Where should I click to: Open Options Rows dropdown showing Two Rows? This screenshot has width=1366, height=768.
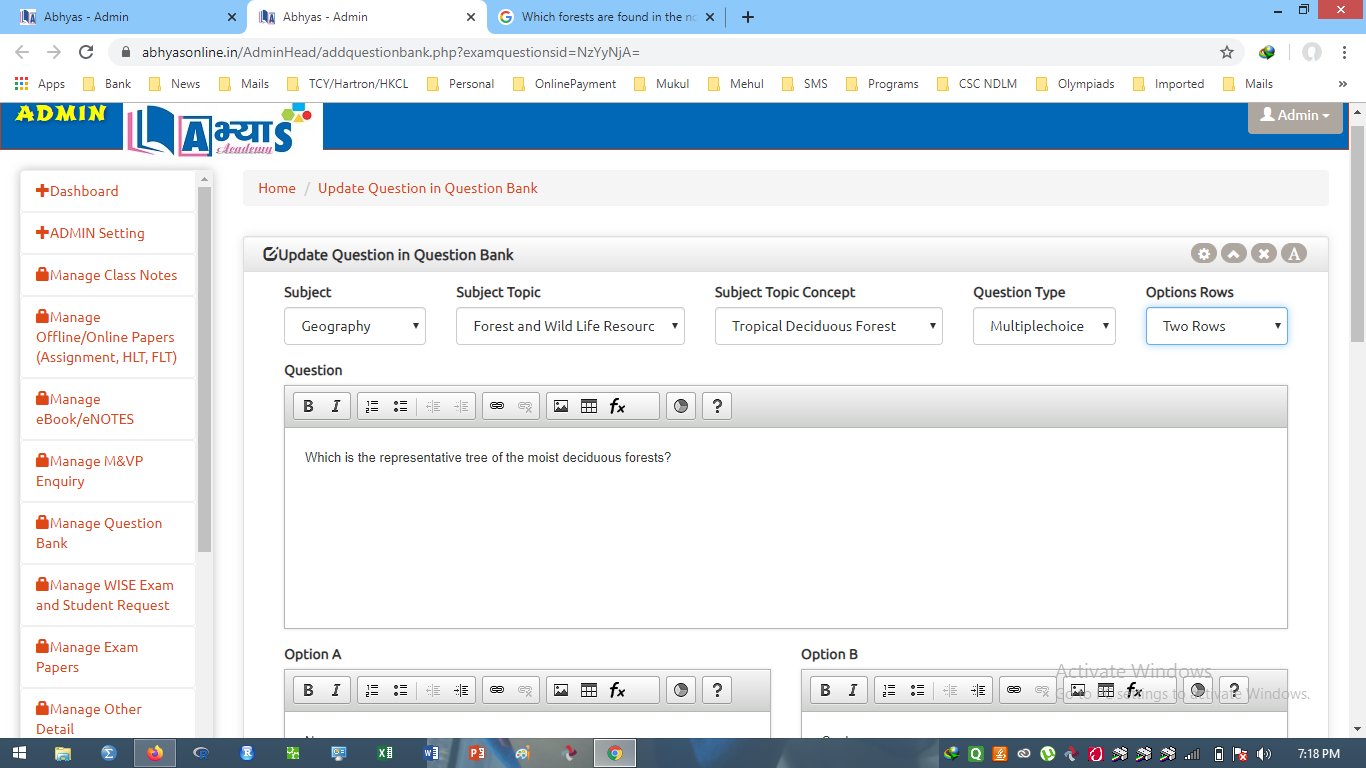(1216, 326)
